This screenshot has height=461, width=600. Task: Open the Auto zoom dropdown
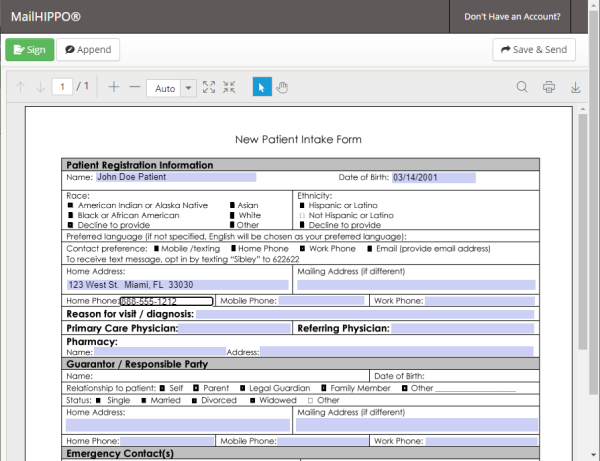(171, 88)
